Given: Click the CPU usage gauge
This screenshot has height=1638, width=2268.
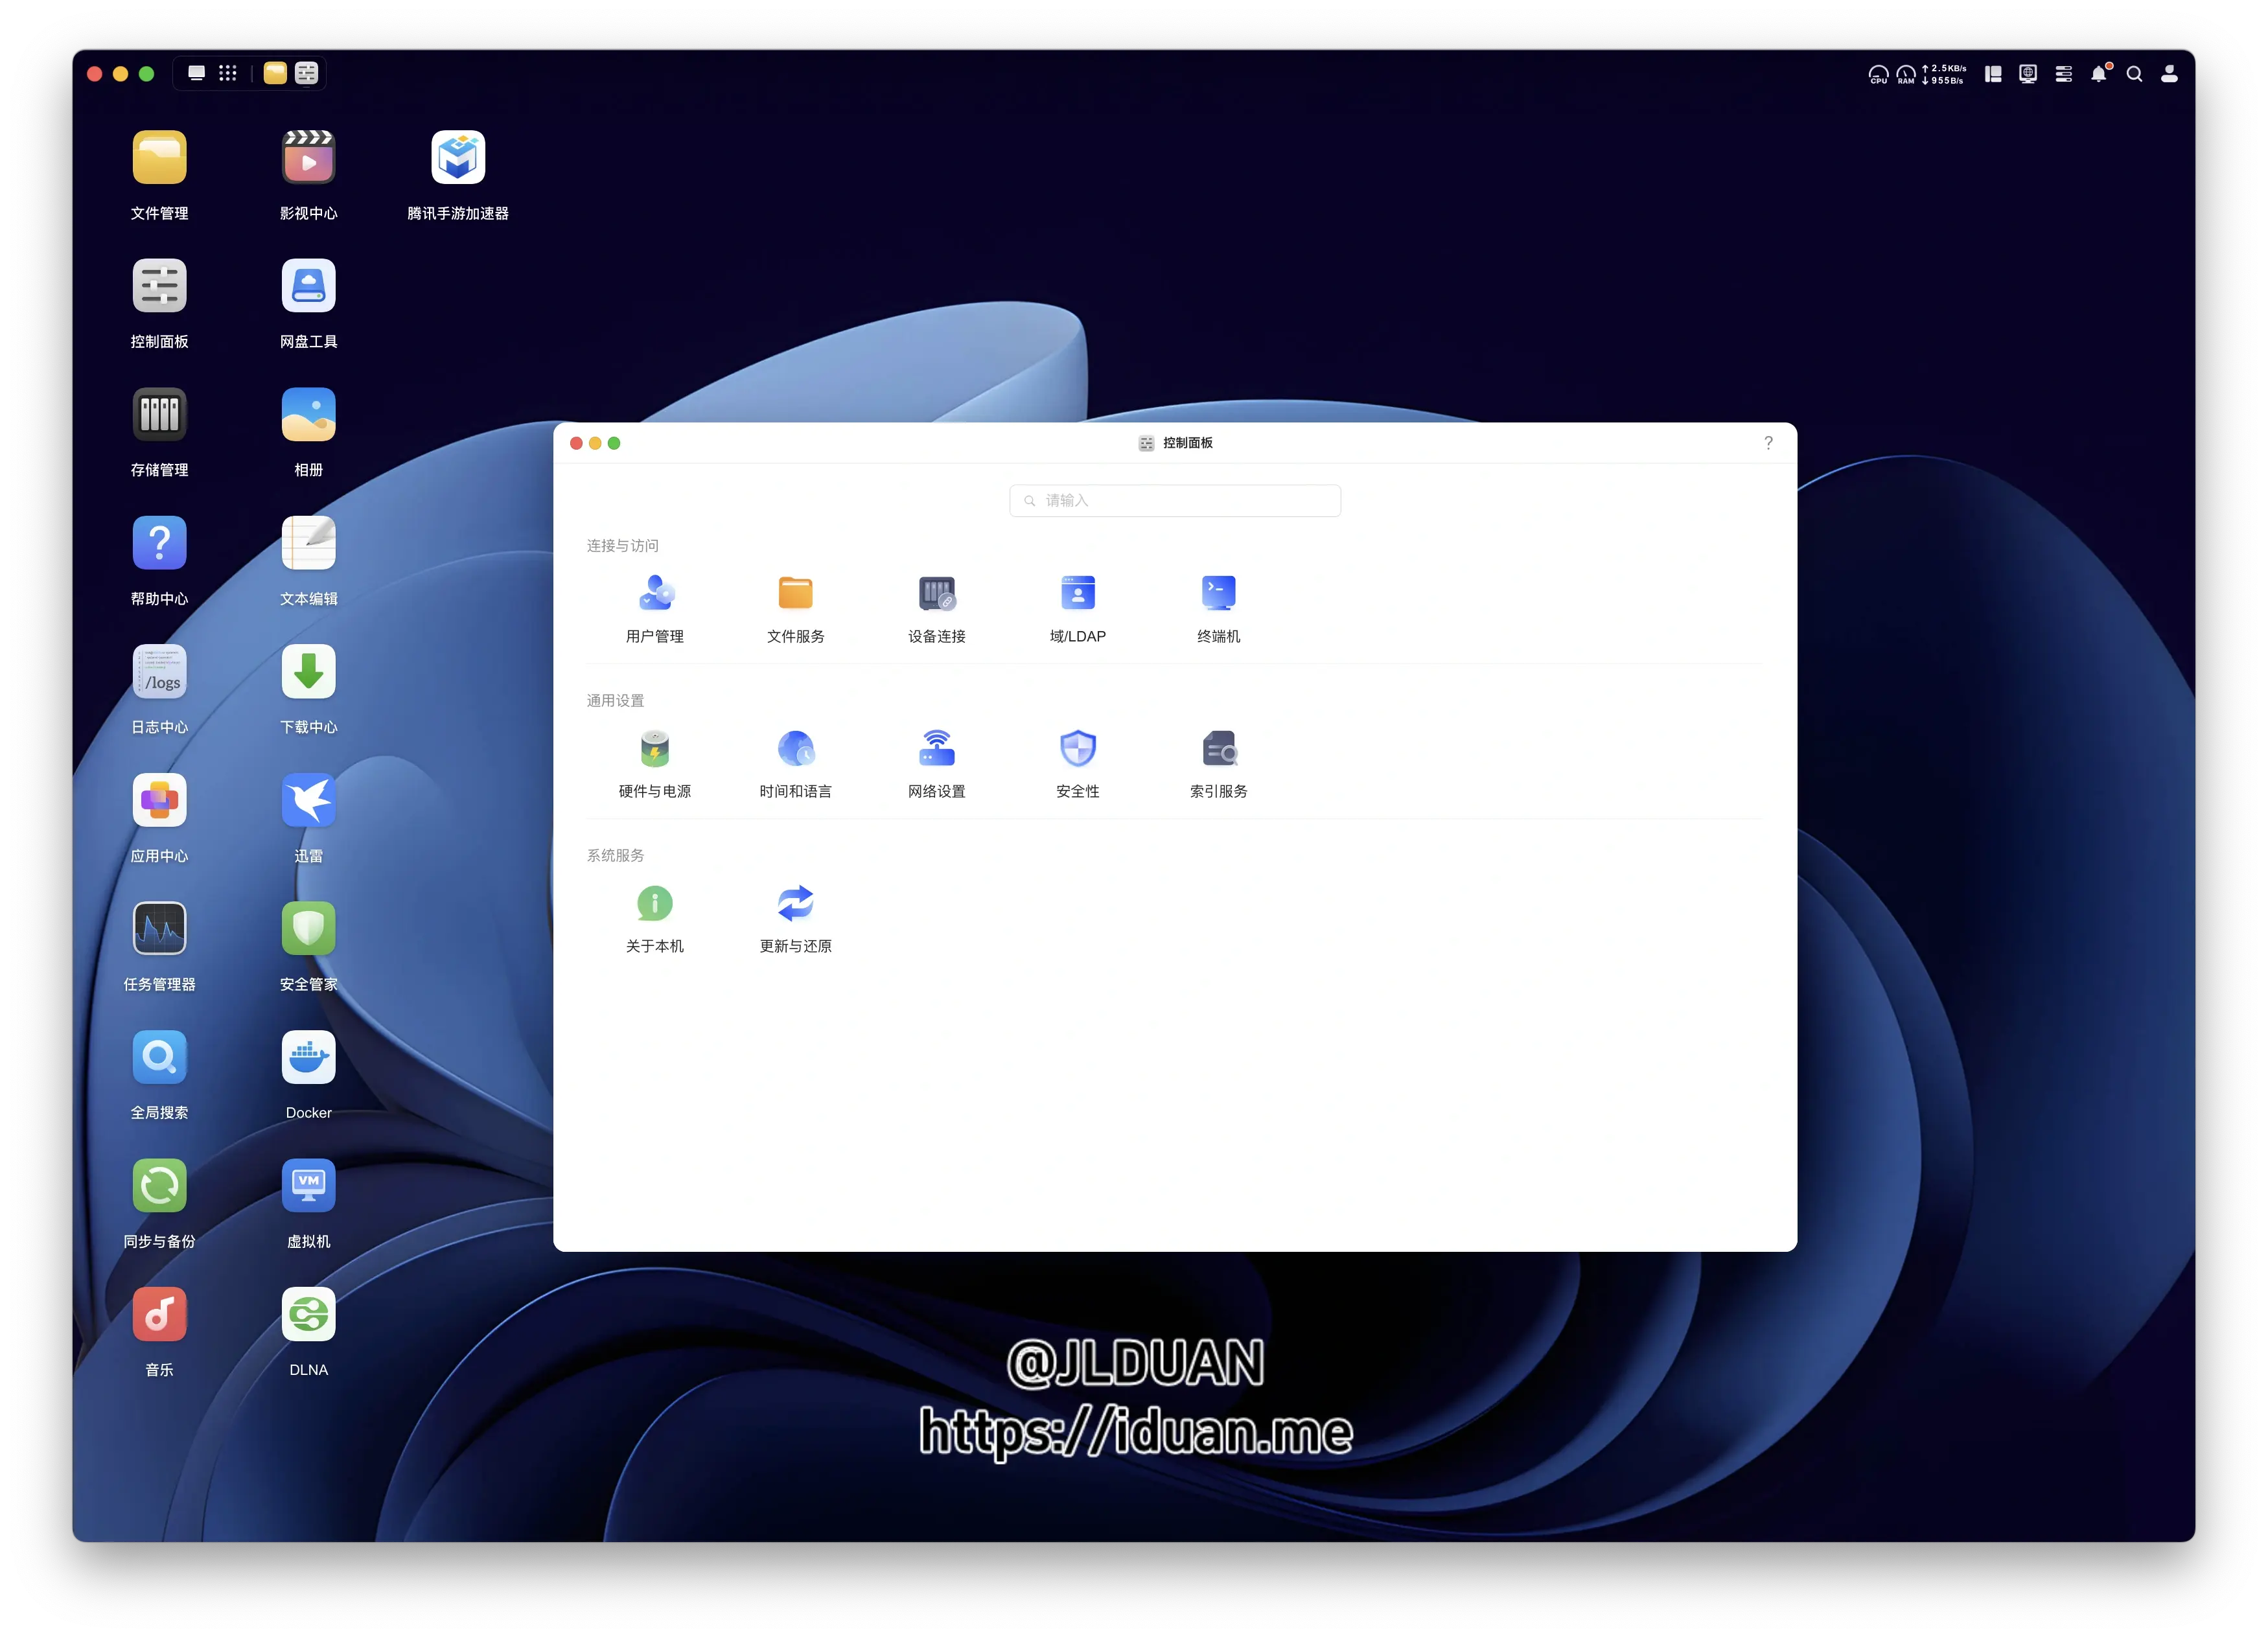Looking at the screenshot, I should (x=1878, y=74).
